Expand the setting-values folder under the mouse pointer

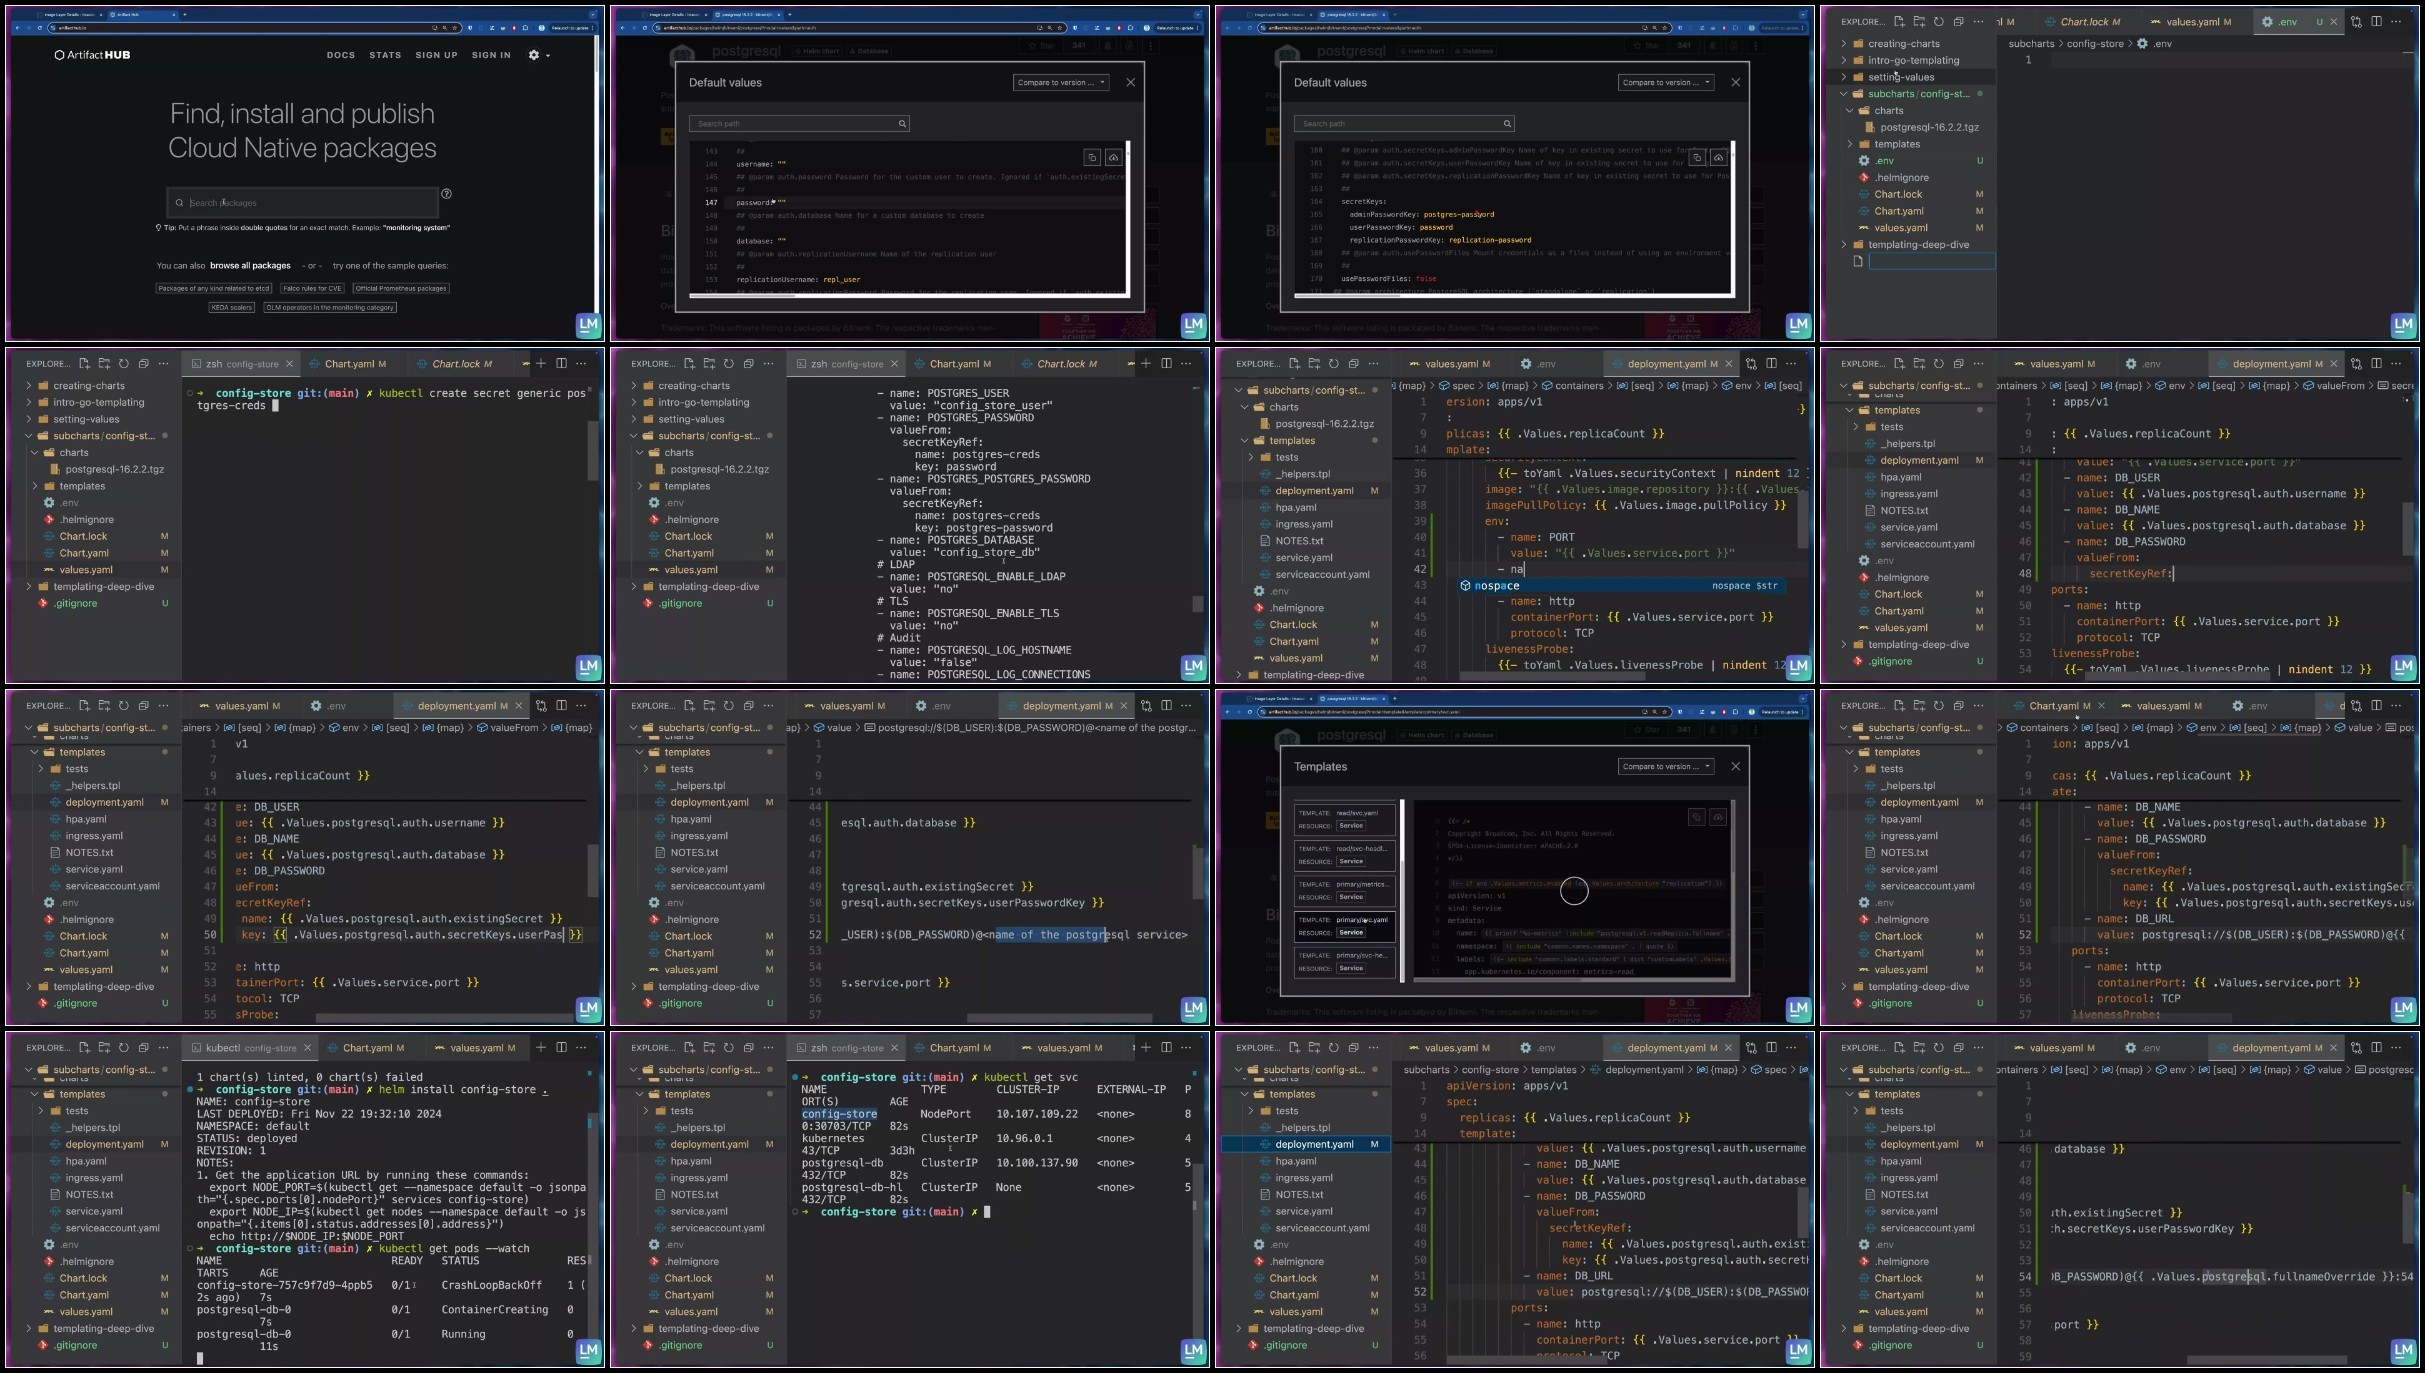(x=1900, y=77)
